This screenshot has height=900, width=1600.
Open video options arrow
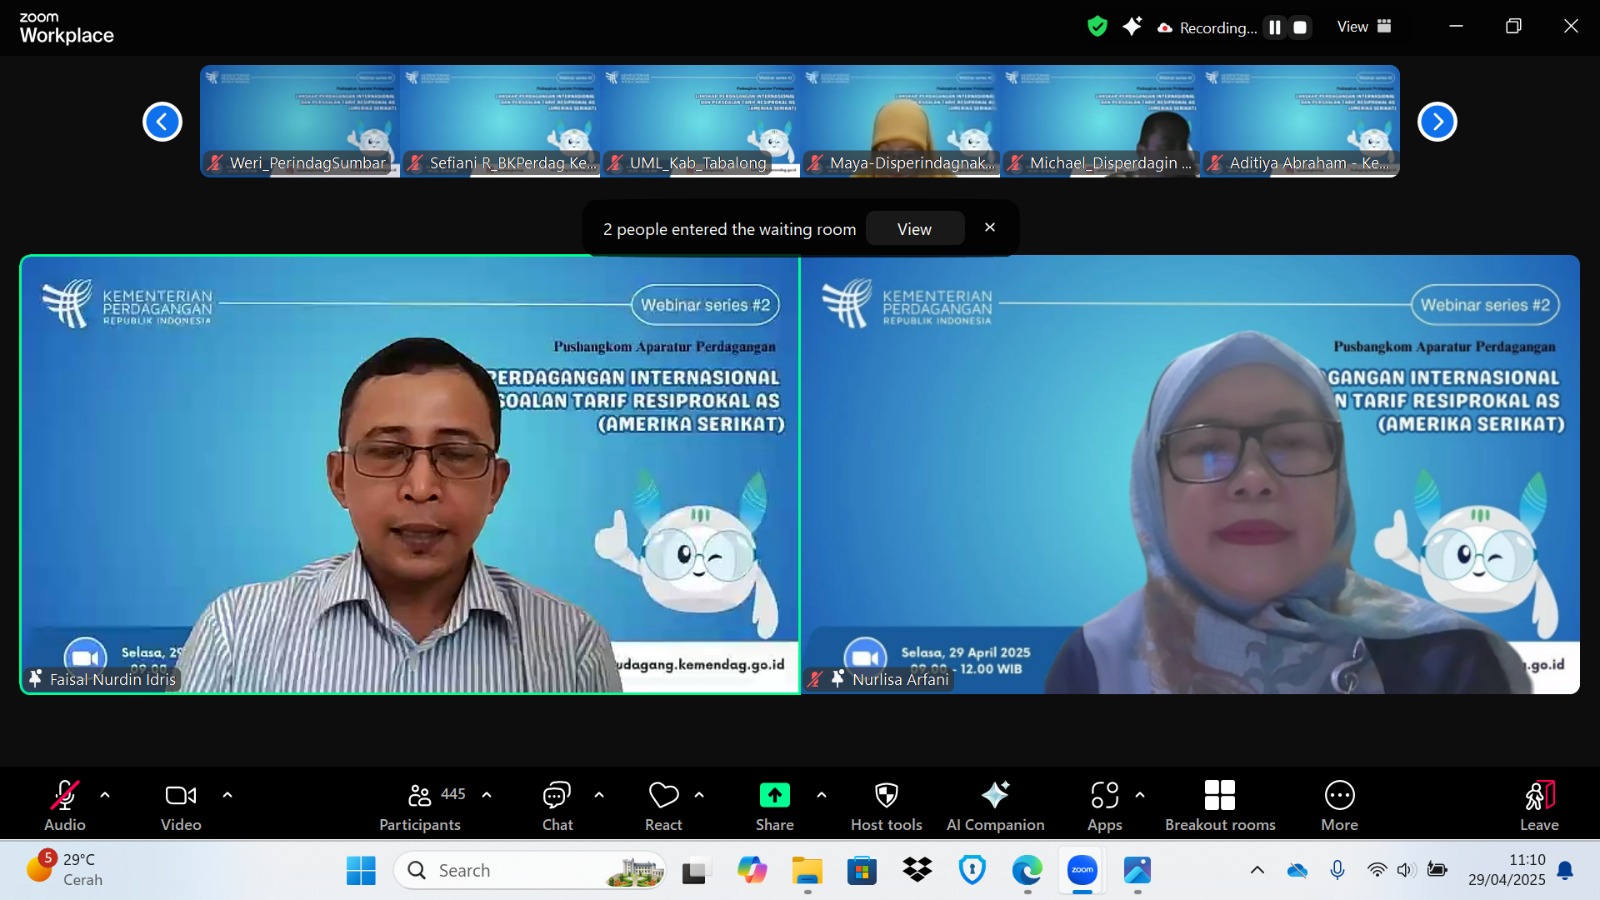pyautogui.click(x=227, y=795)
